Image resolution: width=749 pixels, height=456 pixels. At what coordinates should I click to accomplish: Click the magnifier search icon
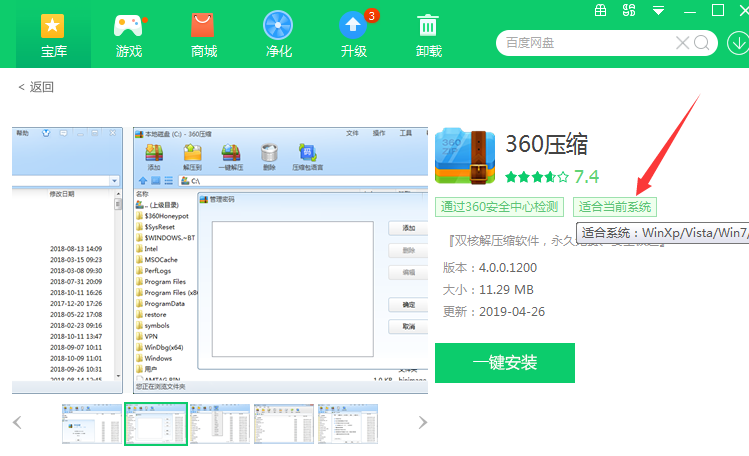702,43
